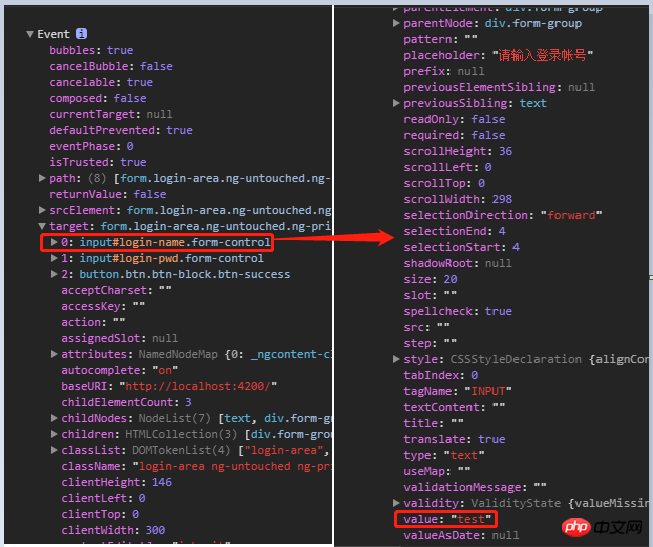653x547 pixels.
Task: Click the previousElementSibling: null line
Action: click(499, 87)
